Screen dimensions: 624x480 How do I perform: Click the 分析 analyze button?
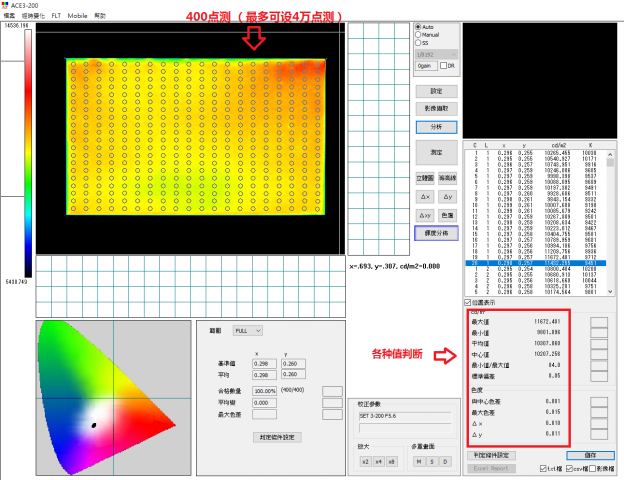coord(436,128)
